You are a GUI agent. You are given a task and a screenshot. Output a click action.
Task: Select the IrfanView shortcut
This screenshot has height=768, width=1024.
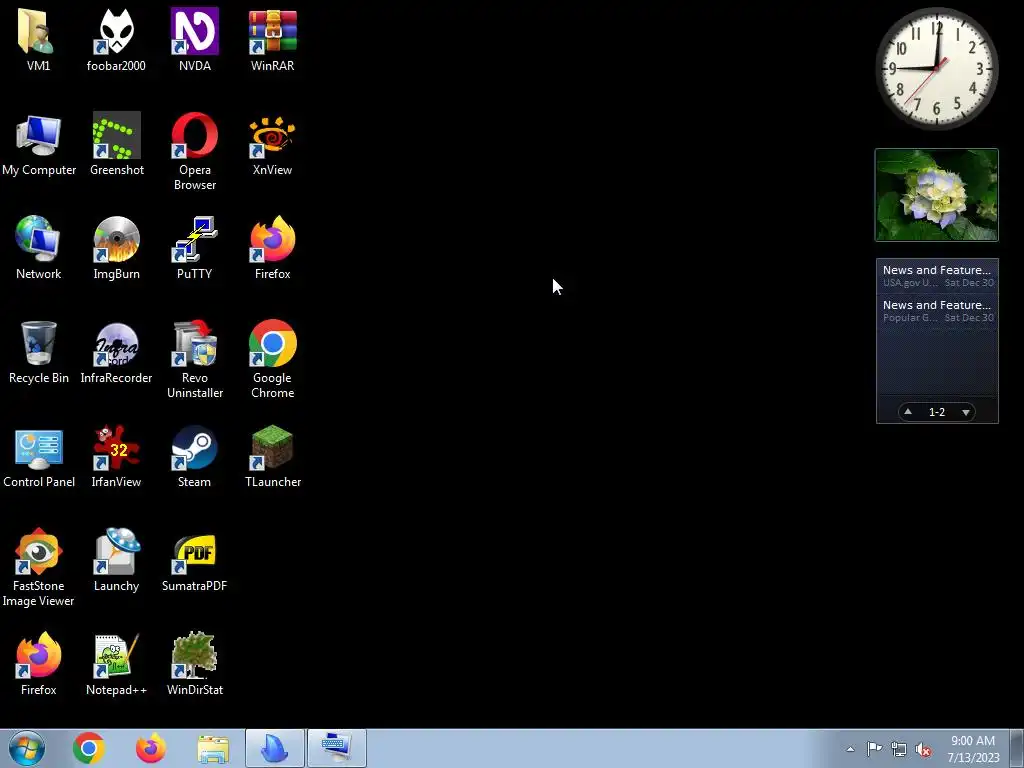point(116,456)
